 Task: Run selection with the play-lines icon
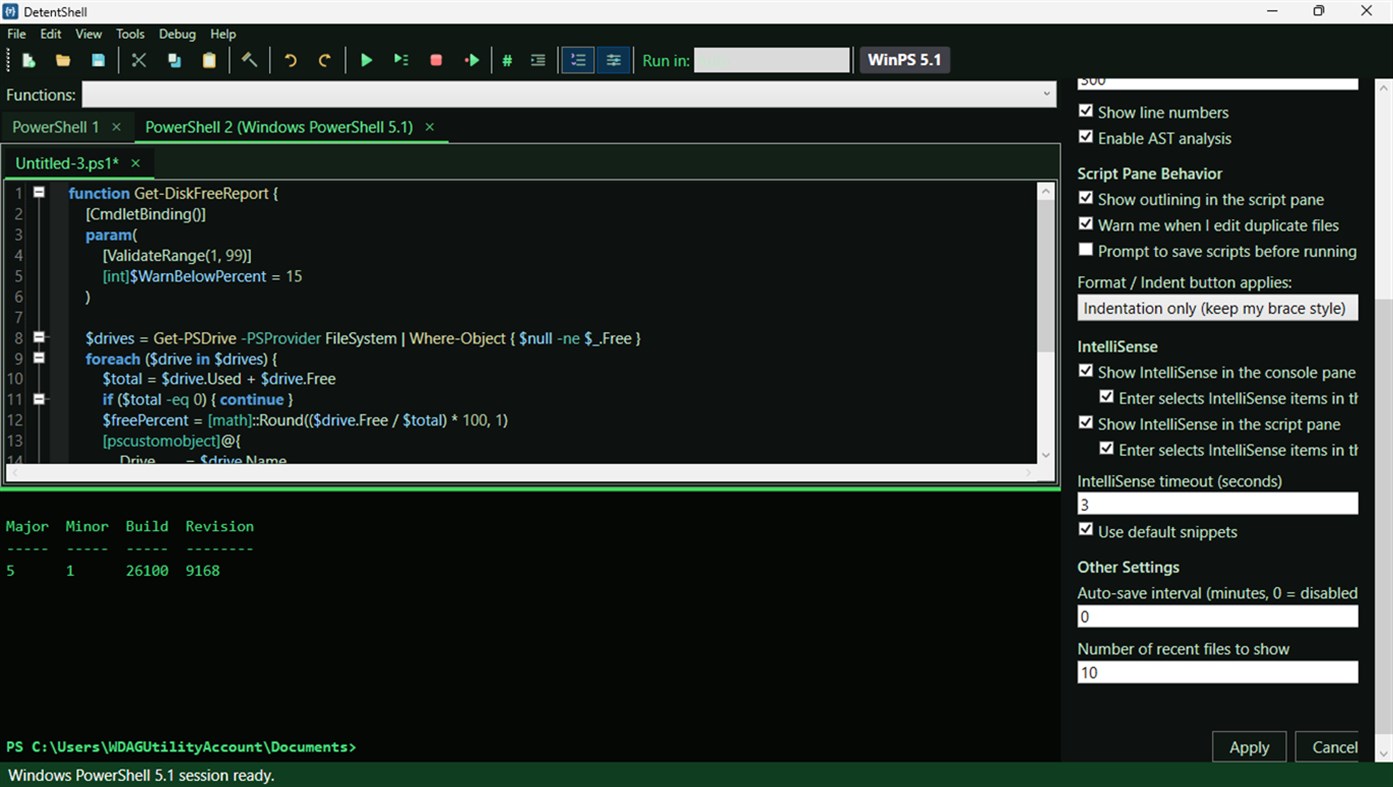click(x=401, y=60)
